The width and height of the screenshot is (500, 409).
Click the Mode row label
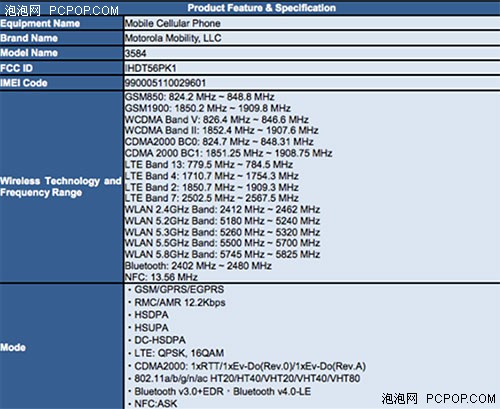click(x=13, y=347)
